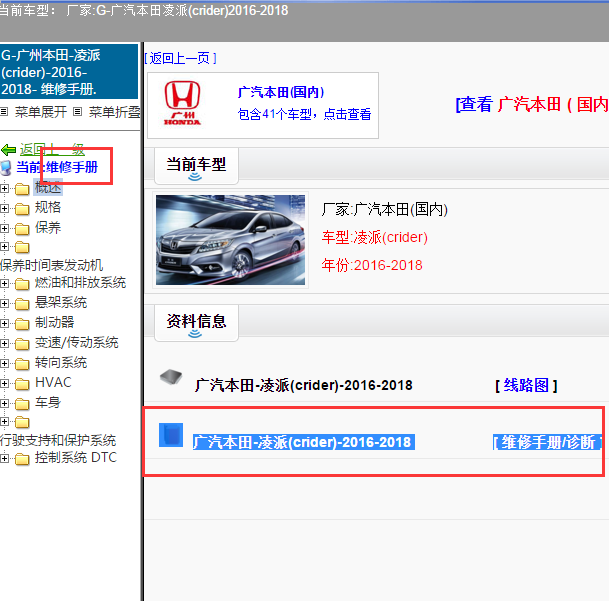
Task: Click 菜单折叠 to collapse the menu
Action: [x=115, y=112]
